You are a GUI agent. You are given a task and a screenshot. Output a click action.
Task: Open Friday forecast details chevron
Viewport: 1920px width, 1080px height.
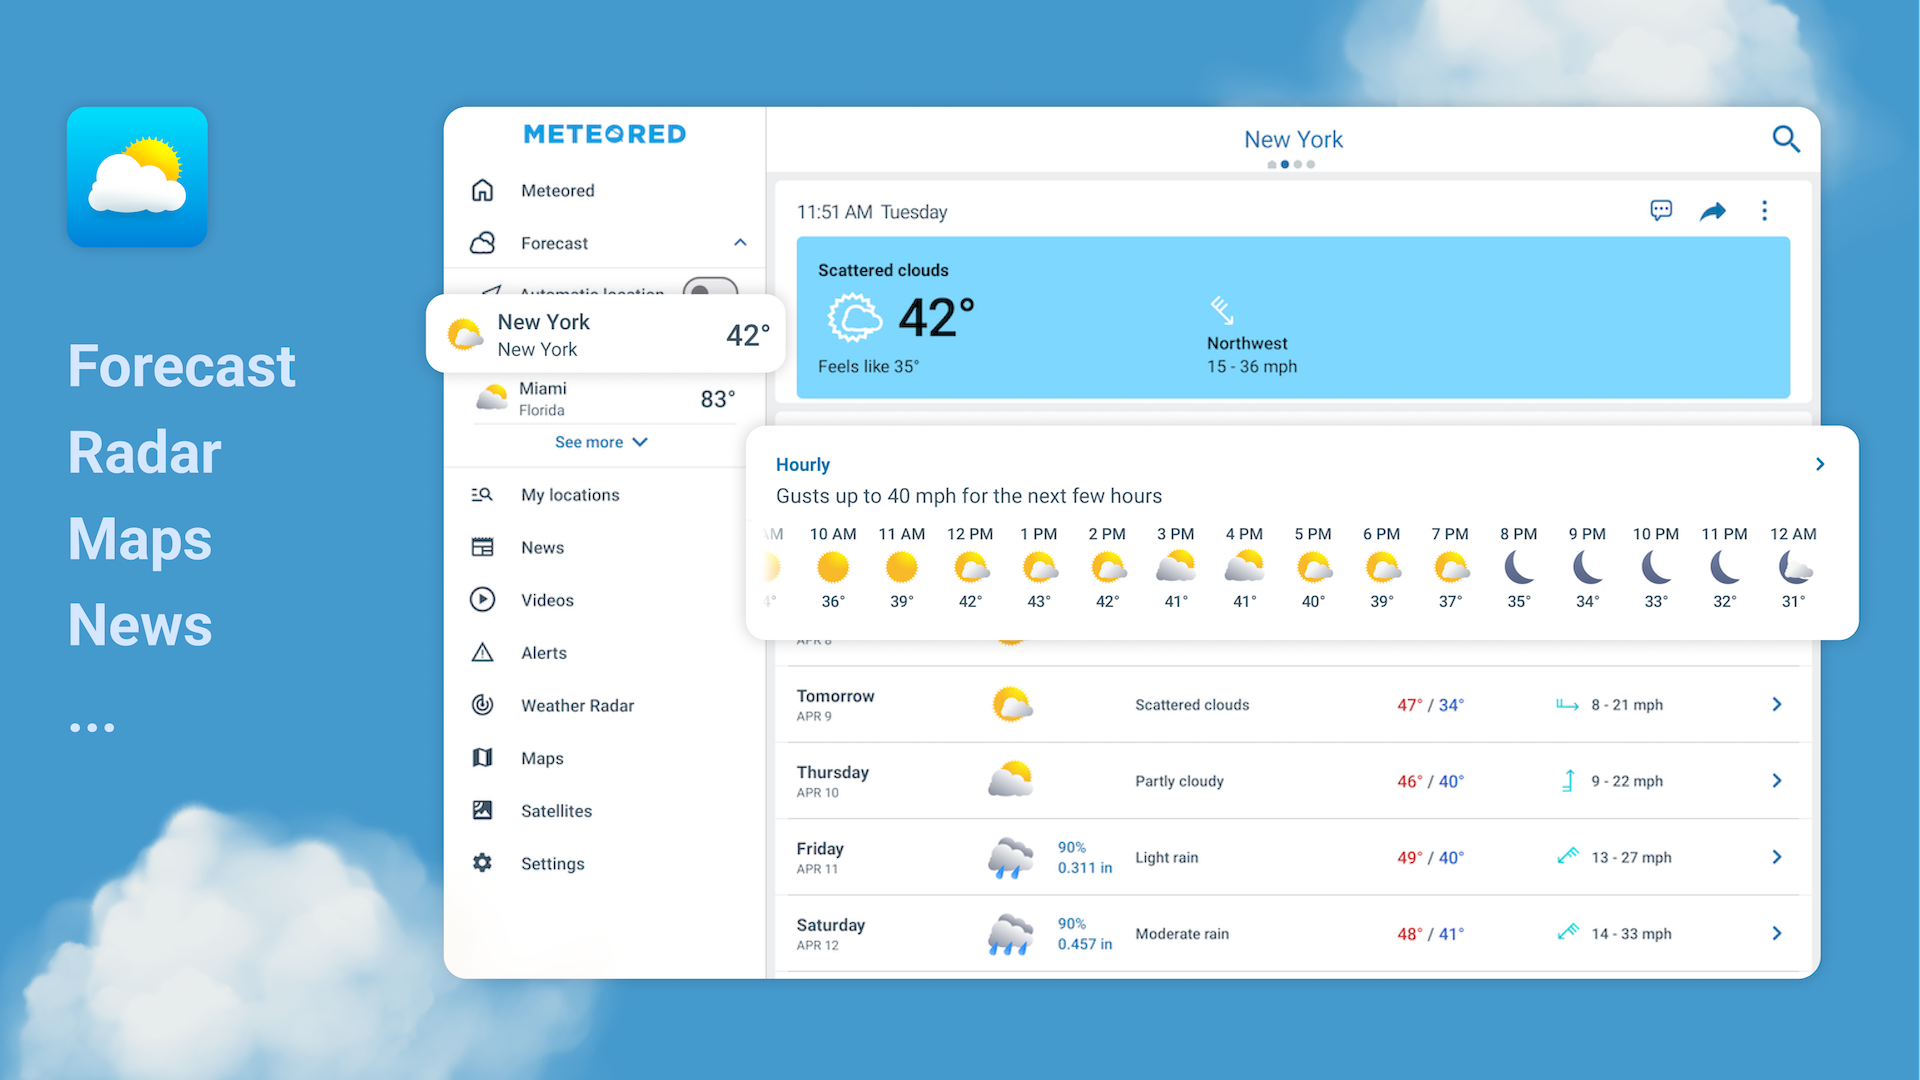click(1777, 857)
